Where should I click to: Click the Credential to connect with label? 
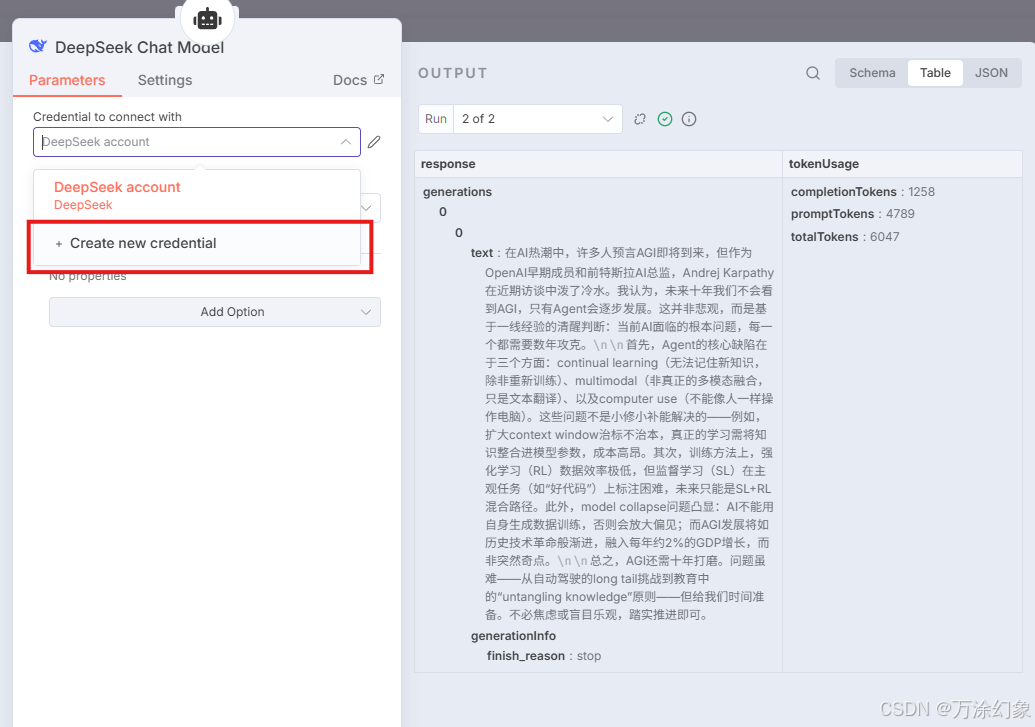[x=108, y=117]
